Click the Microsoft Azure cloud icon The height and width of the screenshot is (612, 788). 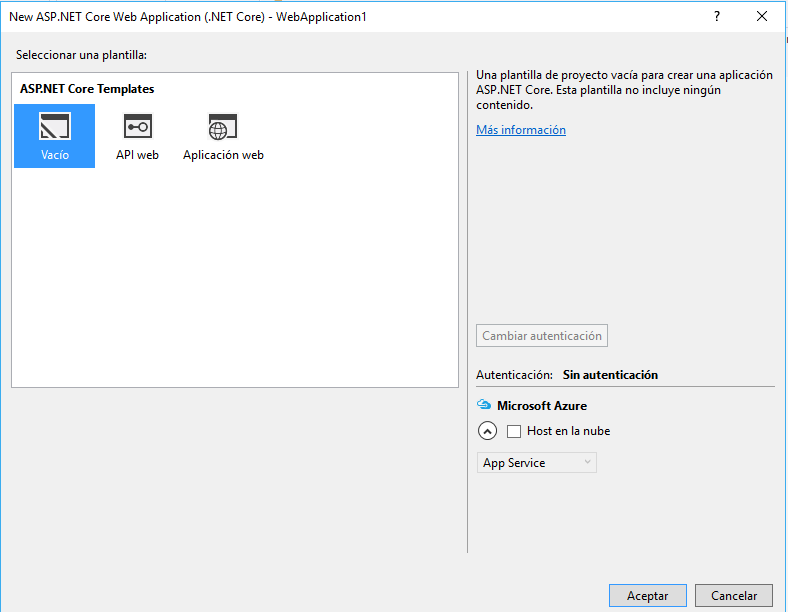(x=484, y=404)
